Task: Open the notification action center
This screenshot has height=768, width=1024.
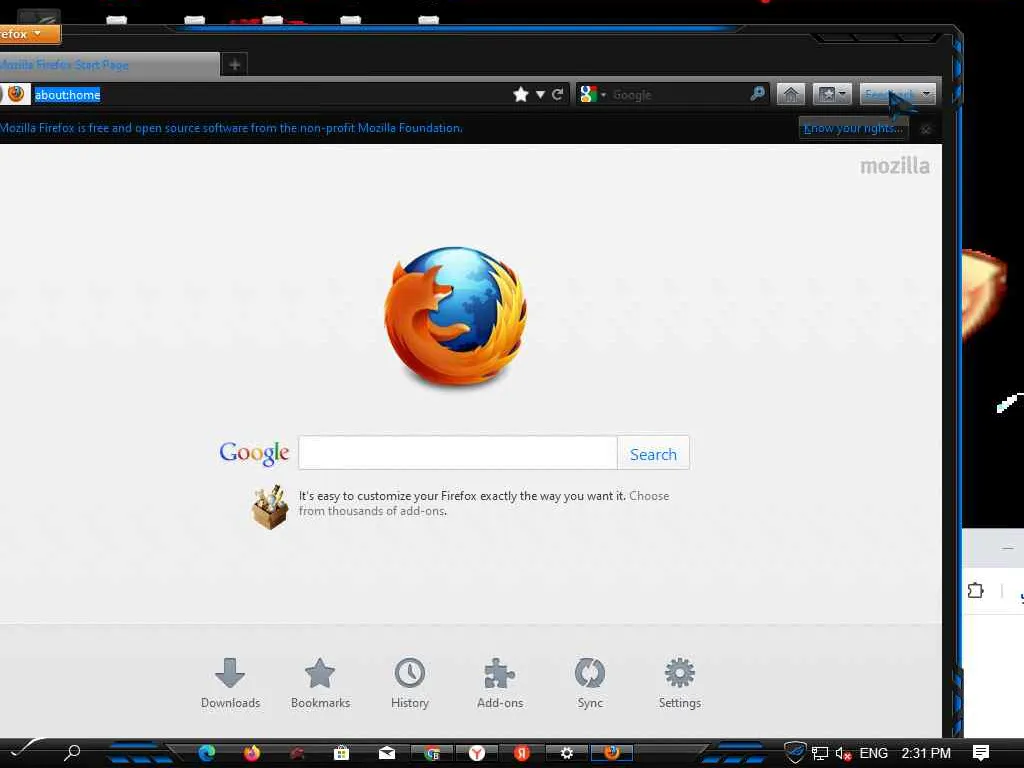Action: (x=980, y=753)
